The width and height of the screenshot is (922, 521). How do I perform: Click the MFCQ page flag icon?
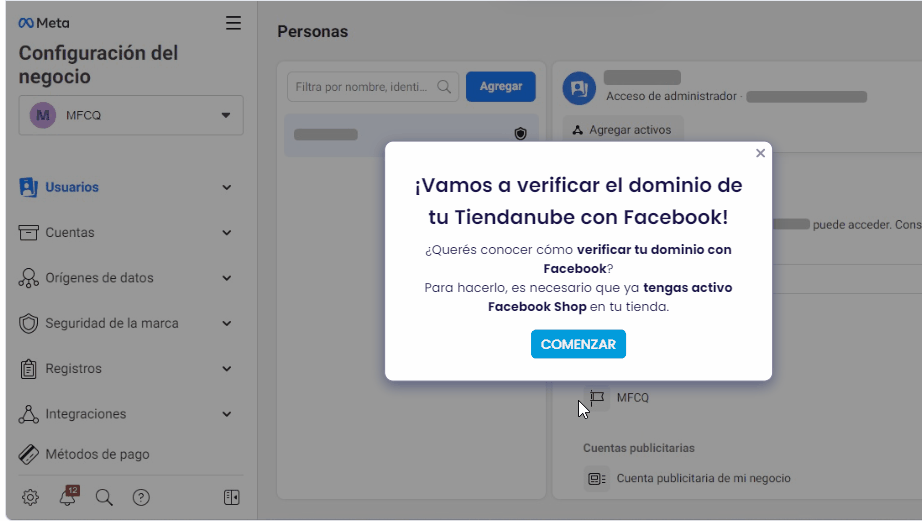click(597, 398)
